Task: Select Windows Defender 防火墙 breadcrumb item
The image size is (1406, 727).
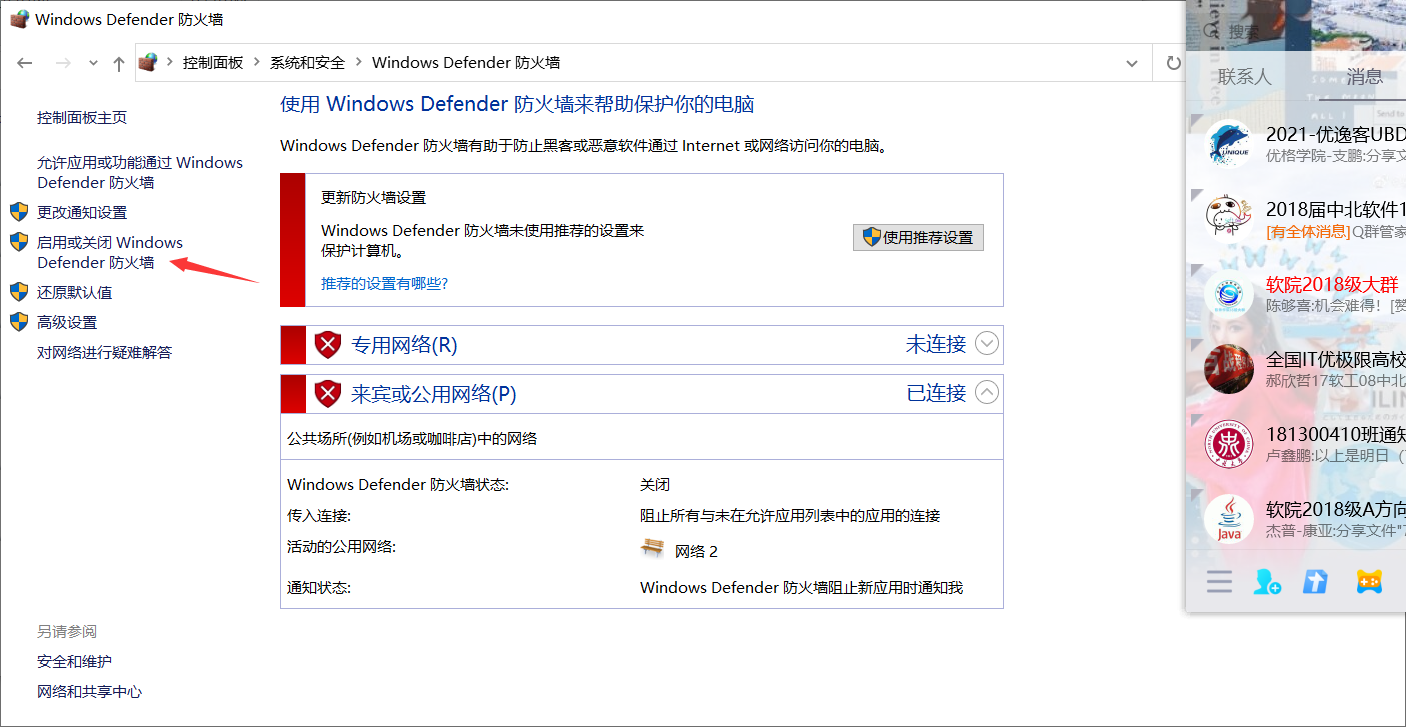Action: tap(466, 62)
